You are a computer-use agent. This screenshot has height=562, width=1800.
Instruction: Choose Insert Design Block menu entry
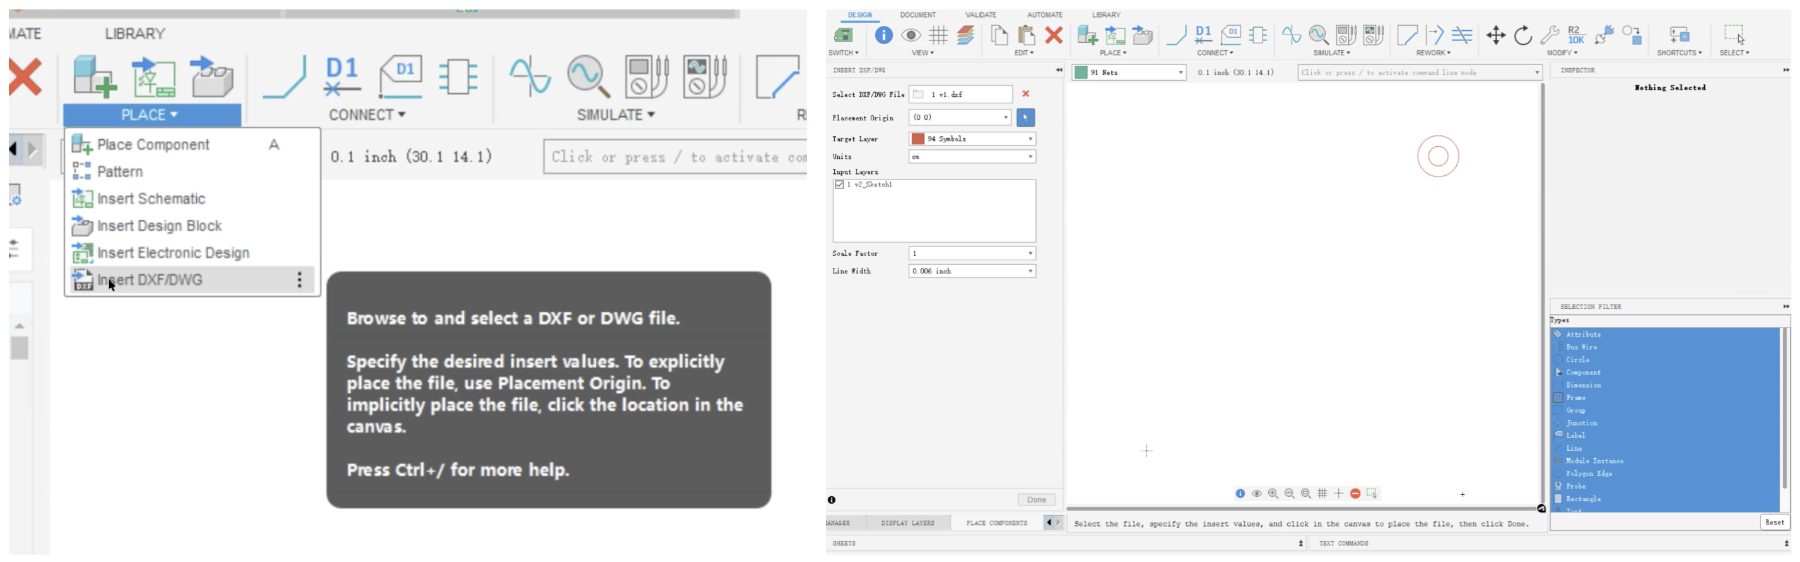(191, 226)
